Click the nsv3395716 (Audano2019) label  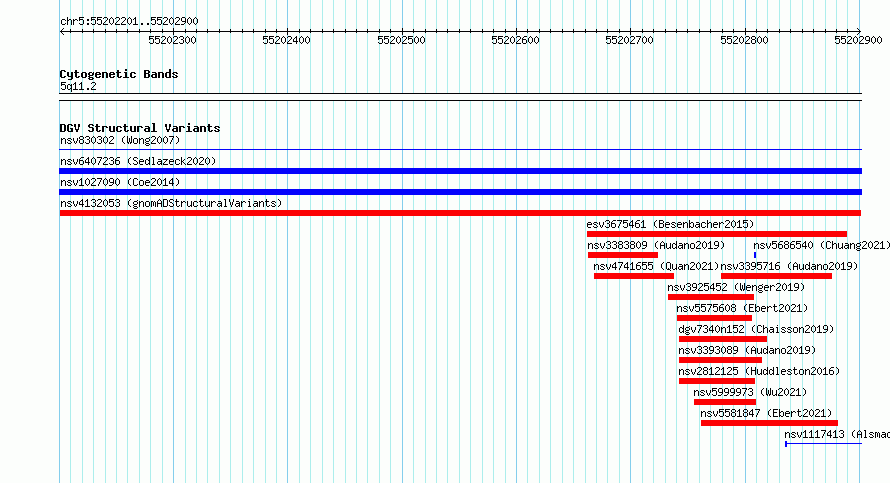pos(790,266)
